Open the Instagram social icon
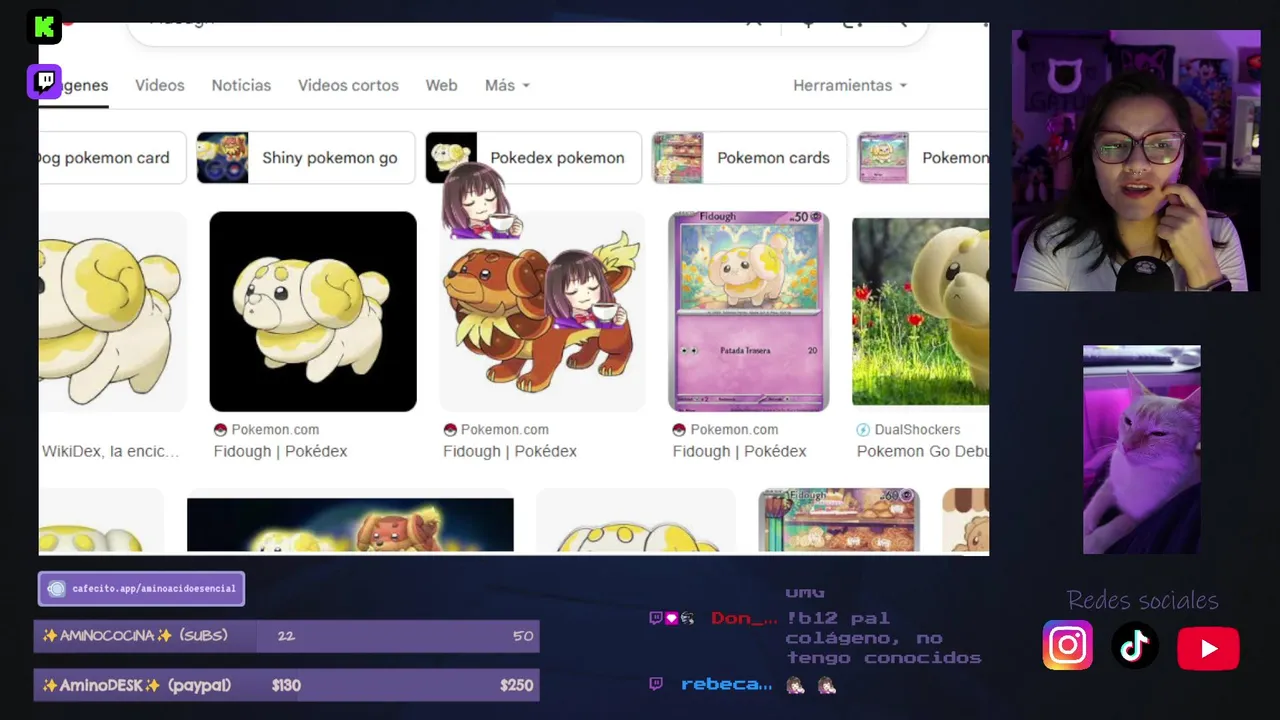 coord(1067,646)
